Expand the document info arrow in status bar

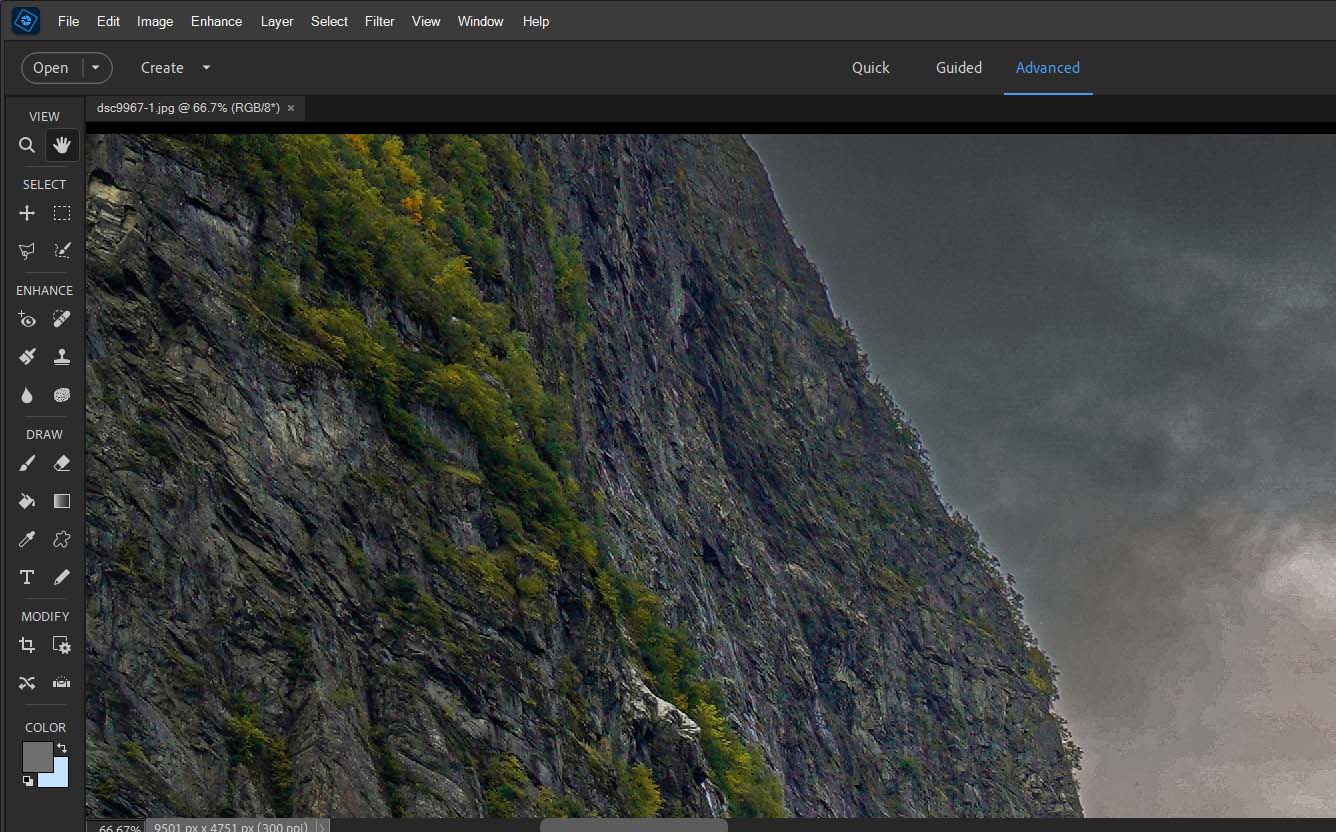(321, 827)
